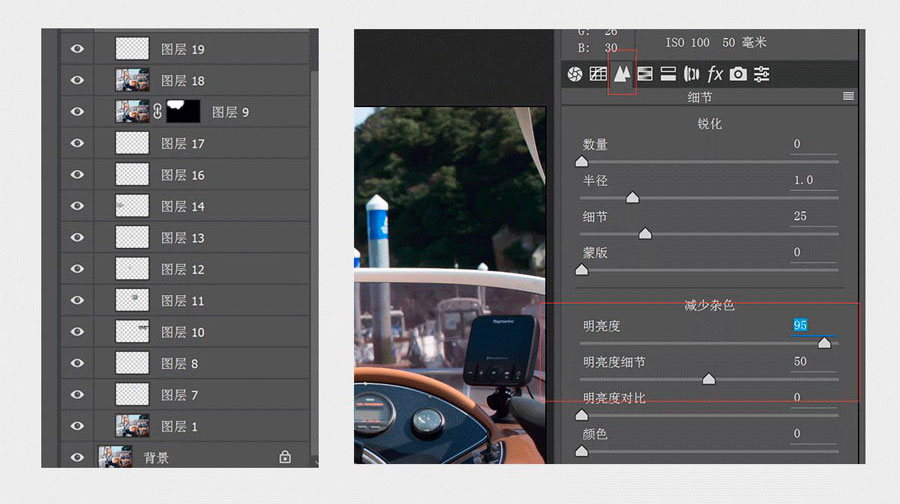
Task: Hide layer 图层 19 with eye icon
Action: pos(77,49)
